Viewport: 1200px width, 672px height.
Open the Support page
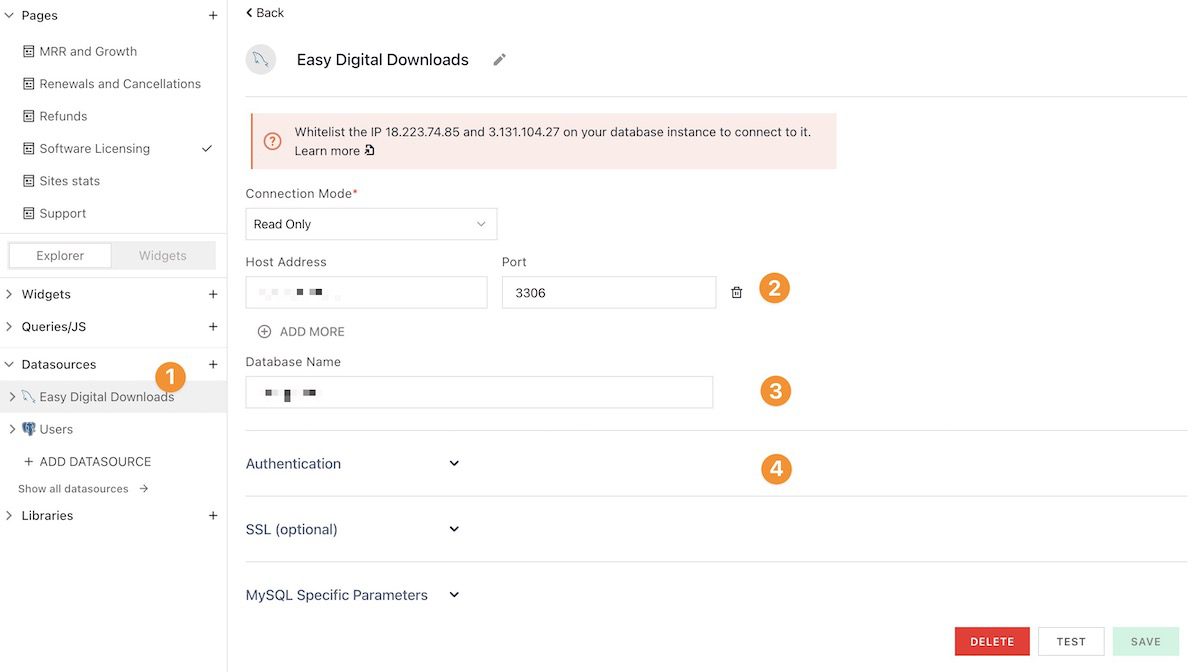click(63, 213)
